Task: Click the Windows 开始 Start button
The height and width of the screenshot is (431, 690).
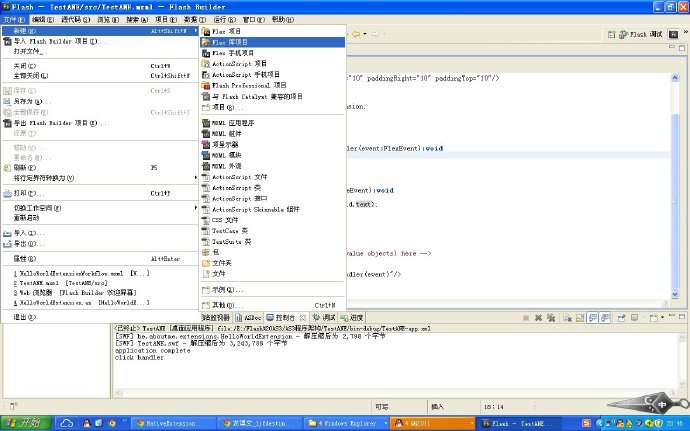Action: (x=26, y=423)
